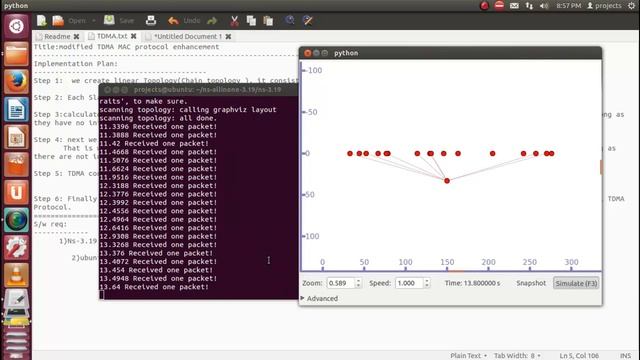The width and height of the screenshot is (640, 360).
Task: Open the text editor icon in launcher
Action: click(16, 300)
